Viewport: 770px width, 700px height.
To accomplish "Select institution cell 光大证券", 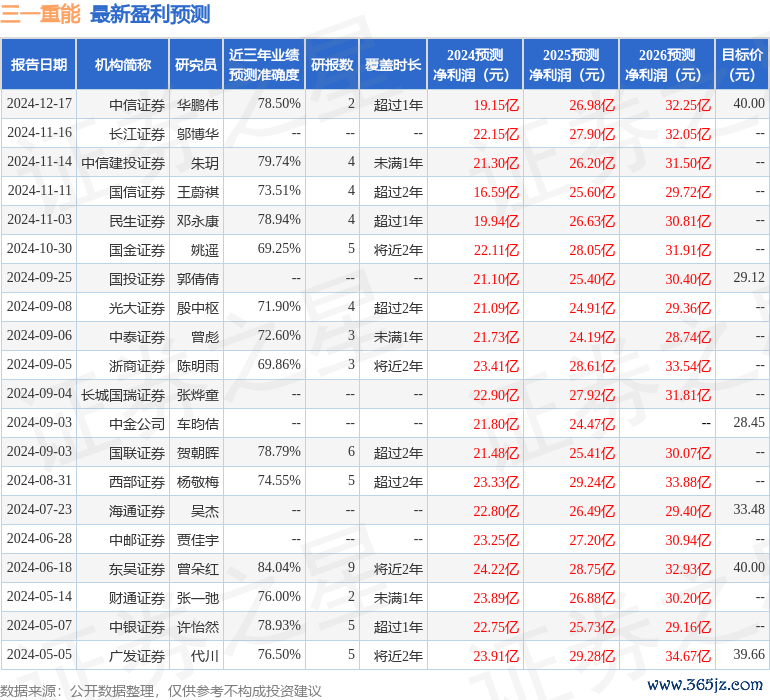I will pos(137,308).
